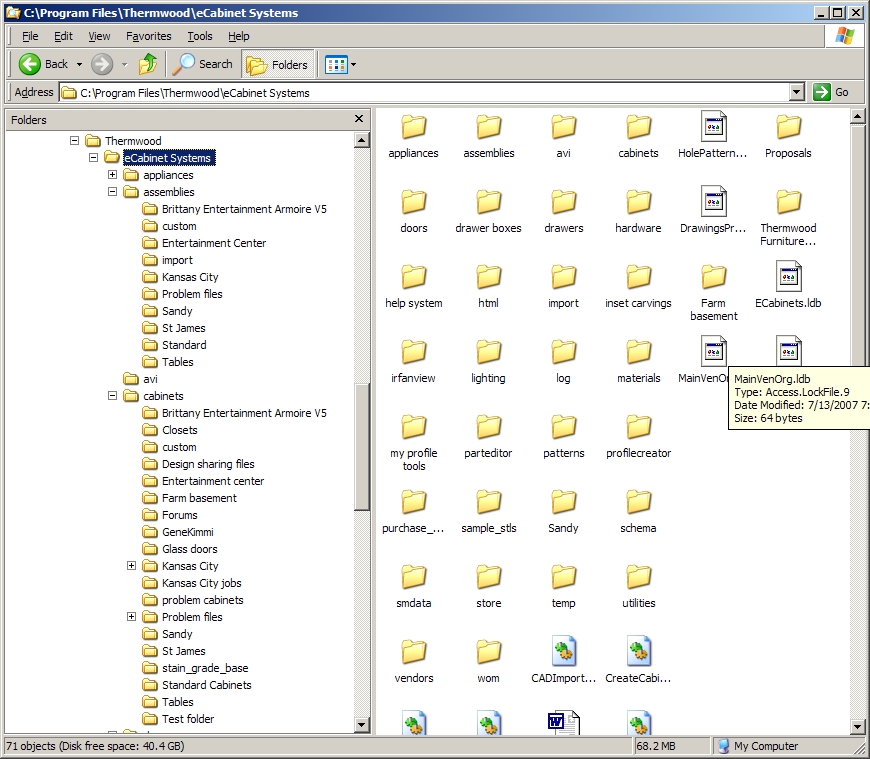Go up one folder level icon
The width and height of the screenshot is (870, 759).
point(148,64)
